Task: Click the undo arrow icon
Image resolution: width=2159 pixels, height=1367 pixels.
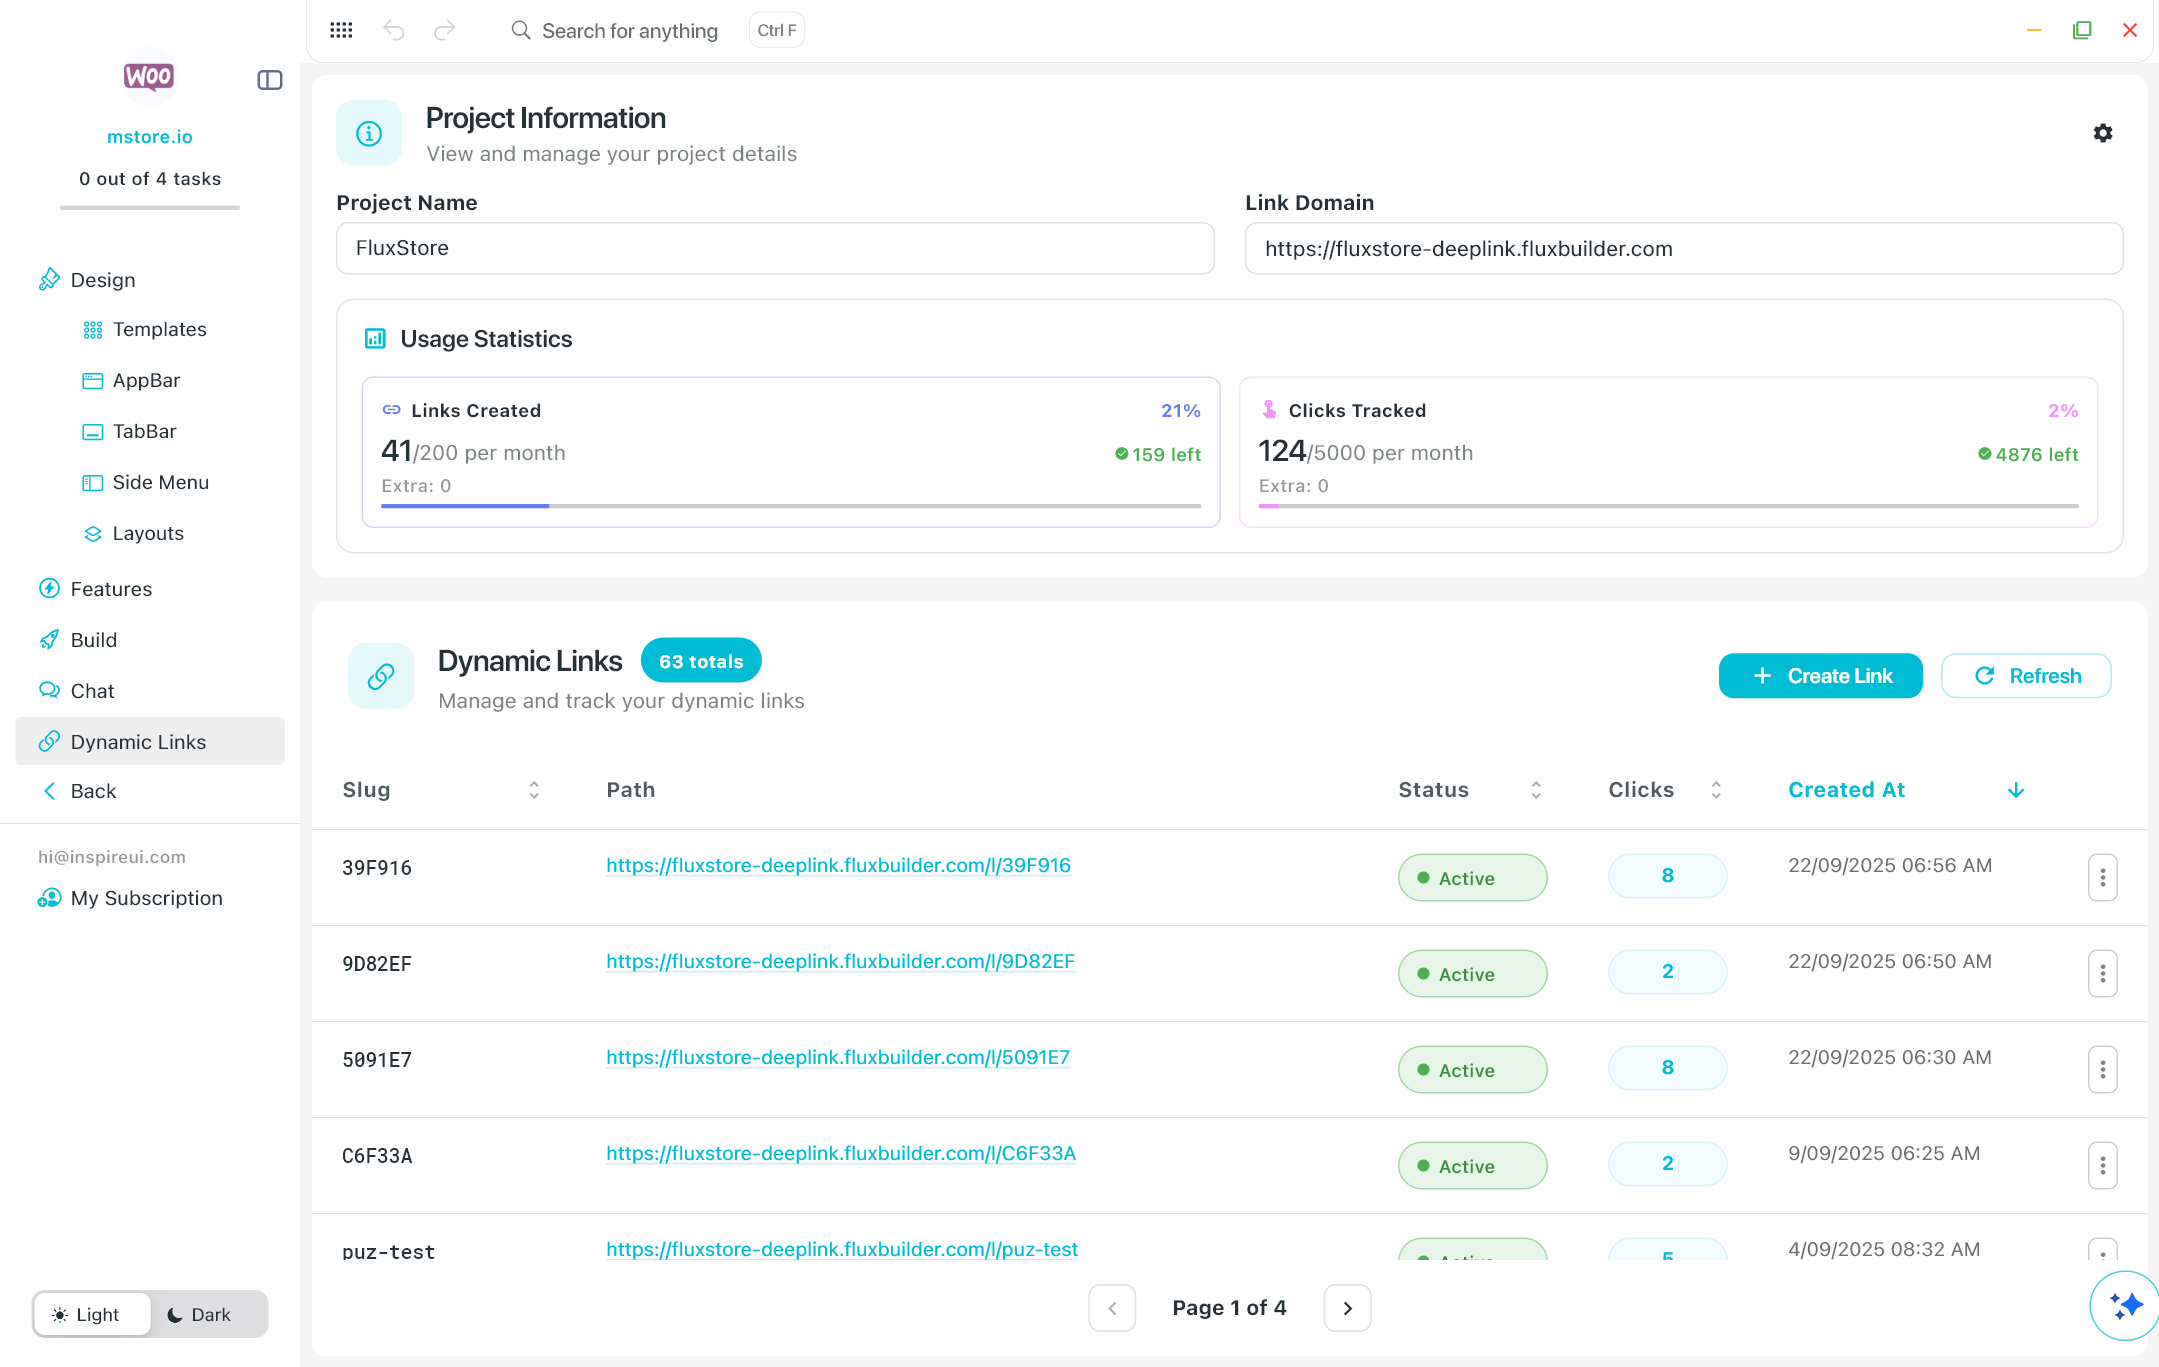Action: point(394,30)
